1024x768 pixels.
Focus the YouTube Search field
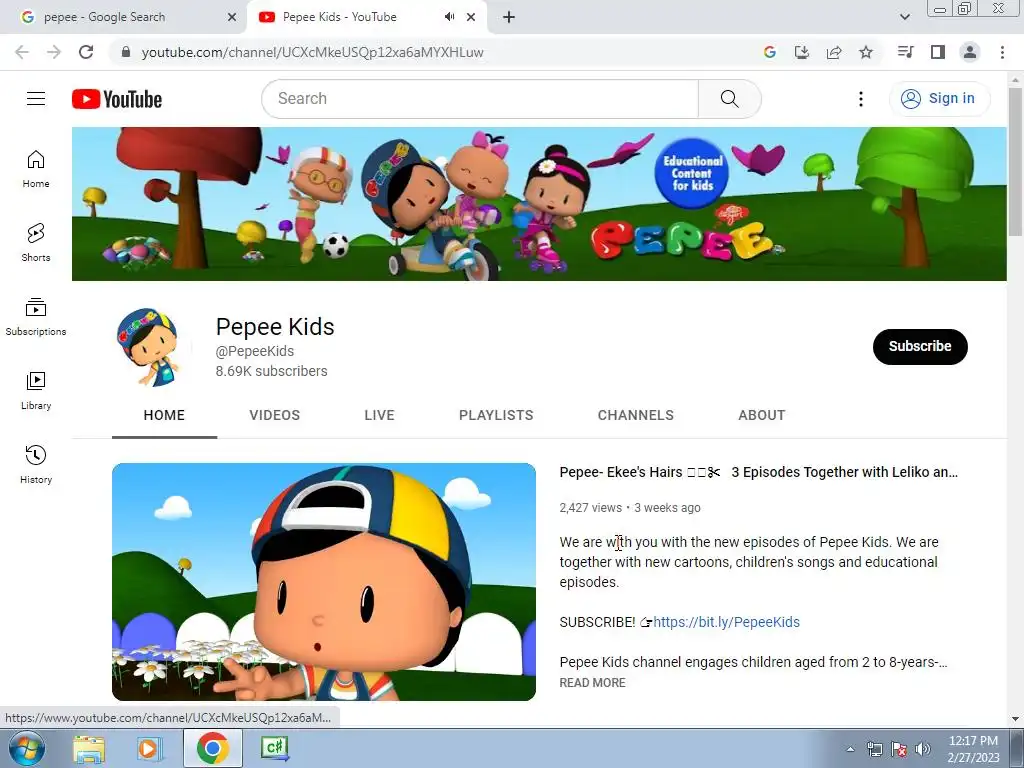tap(480, 99)
